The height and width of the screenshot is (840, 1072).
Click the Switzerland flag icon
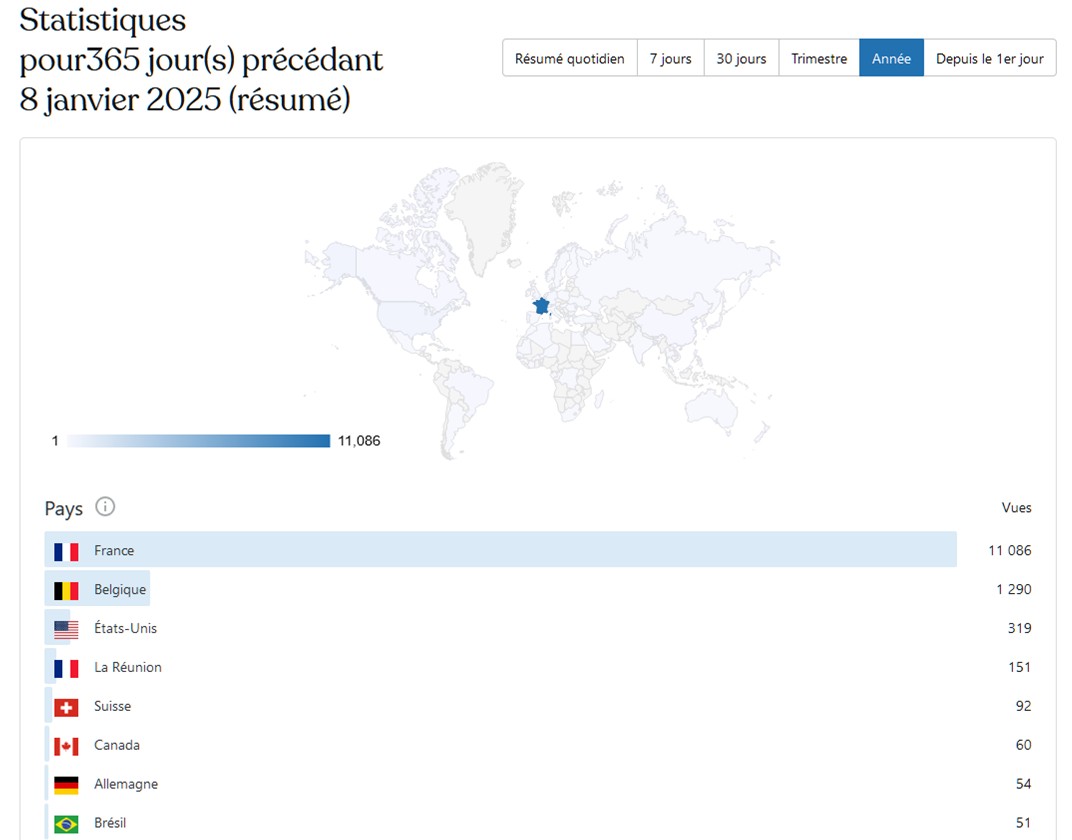click(66, 707)
